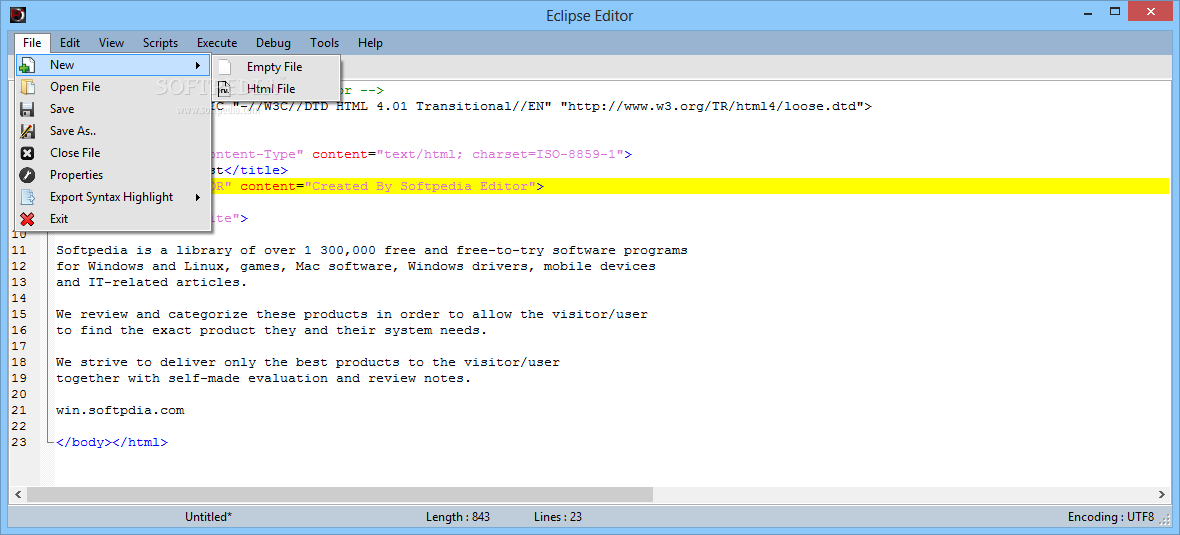The width and height of the screenshot is (1180, 535).
Task: Click the horizontal scrollbar right arrow
Action: pos(1162,494)
